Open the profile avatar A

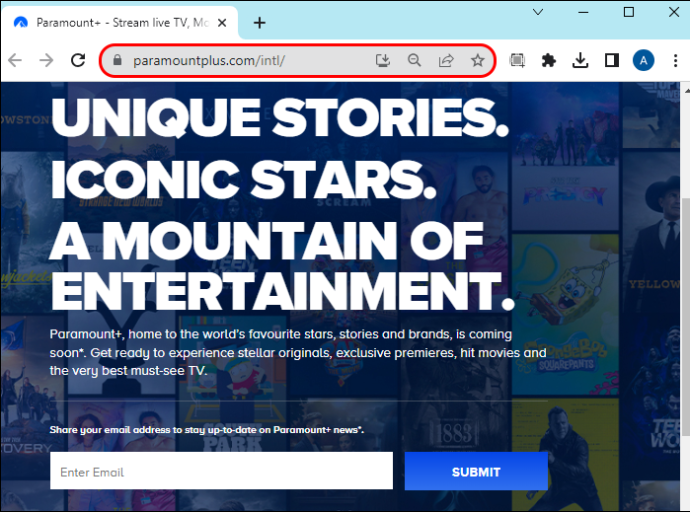point(643,60)
